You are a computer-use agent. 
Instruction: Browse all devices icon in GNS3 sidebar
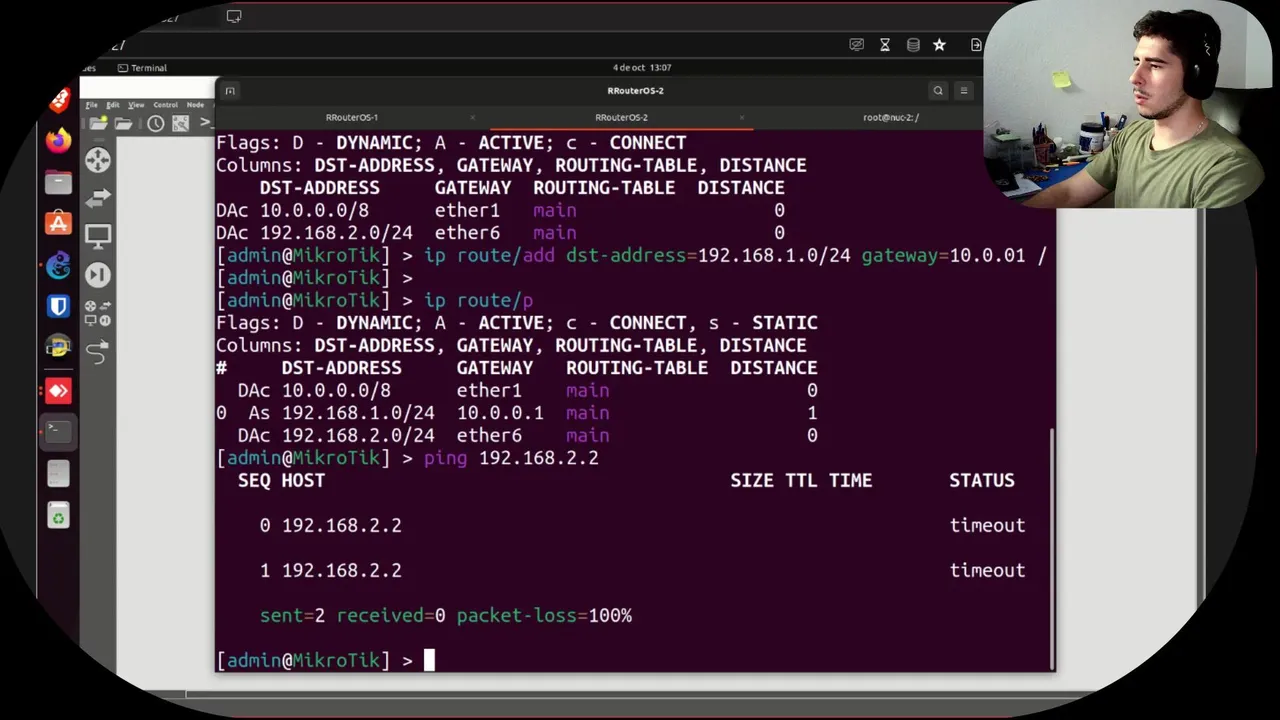(x=97, y=313)
